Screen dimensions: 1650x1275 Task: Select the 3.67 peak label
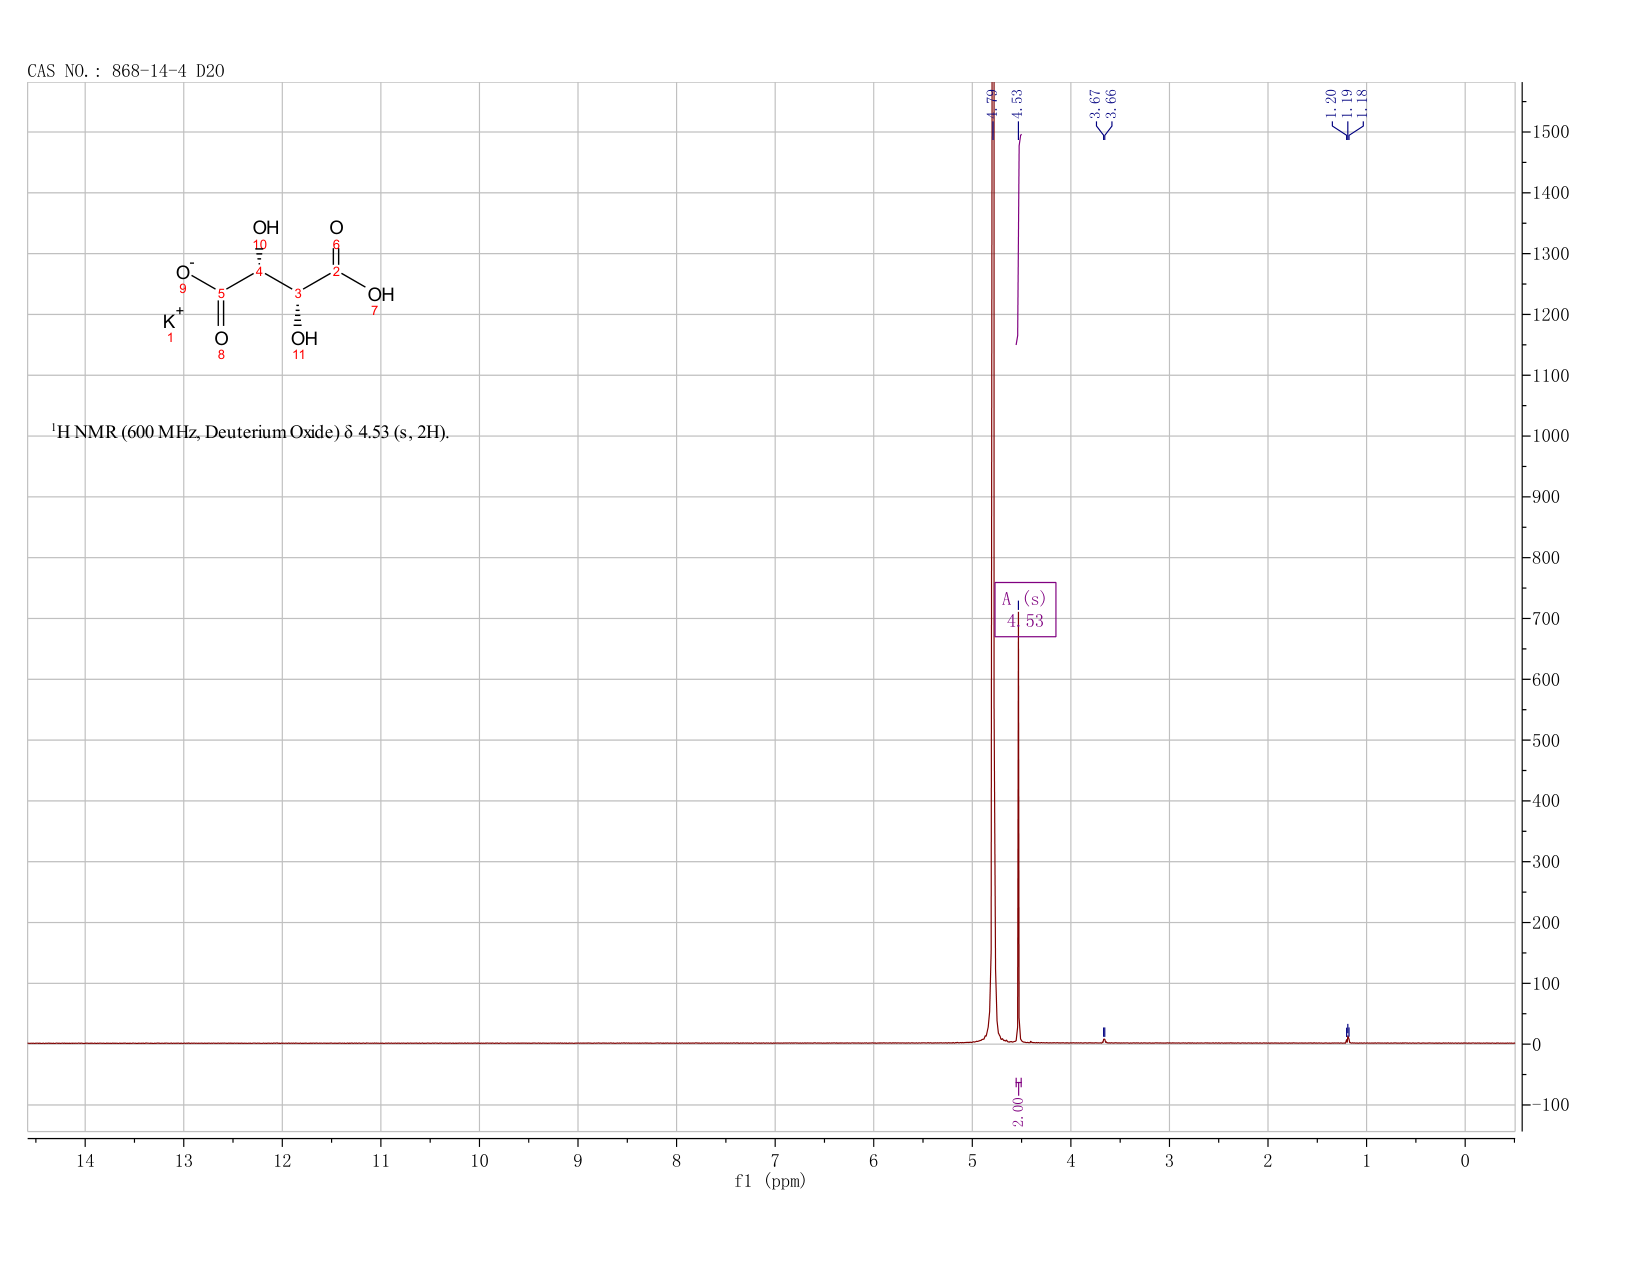click(x=1095, y=102)
